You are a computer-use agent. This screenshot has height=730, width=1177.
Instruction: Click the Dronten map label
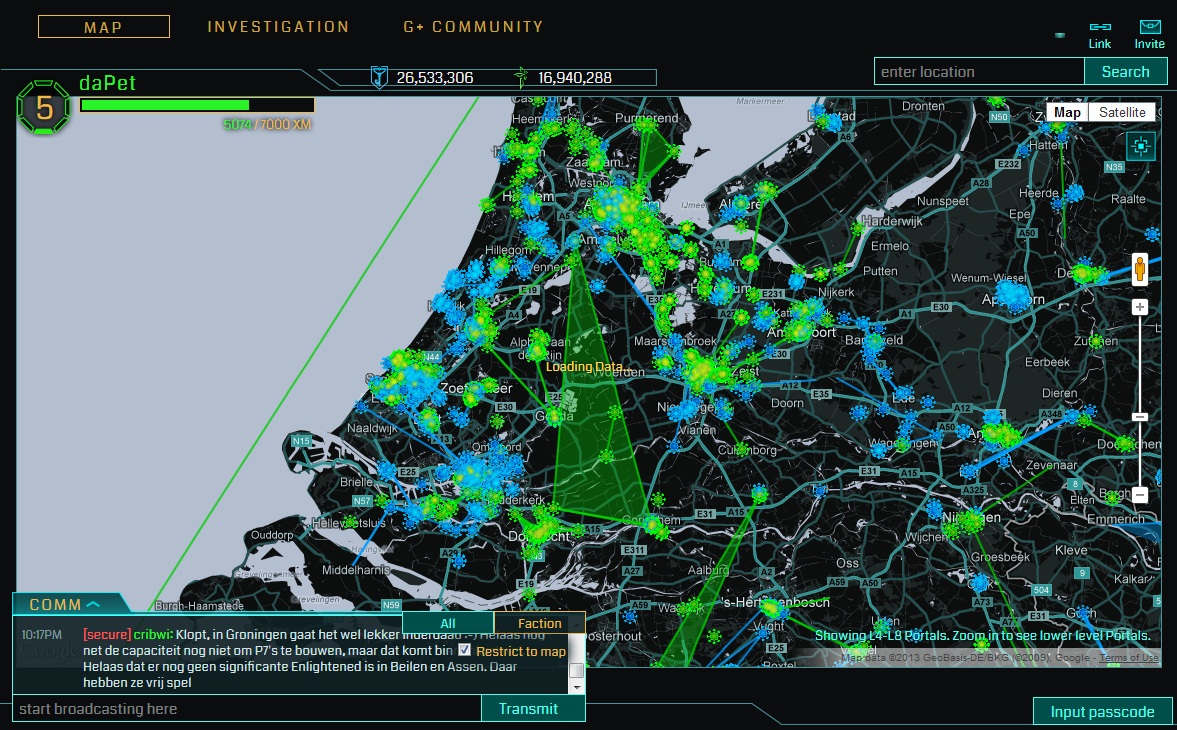pyautogui.click(x=923, y=106)
